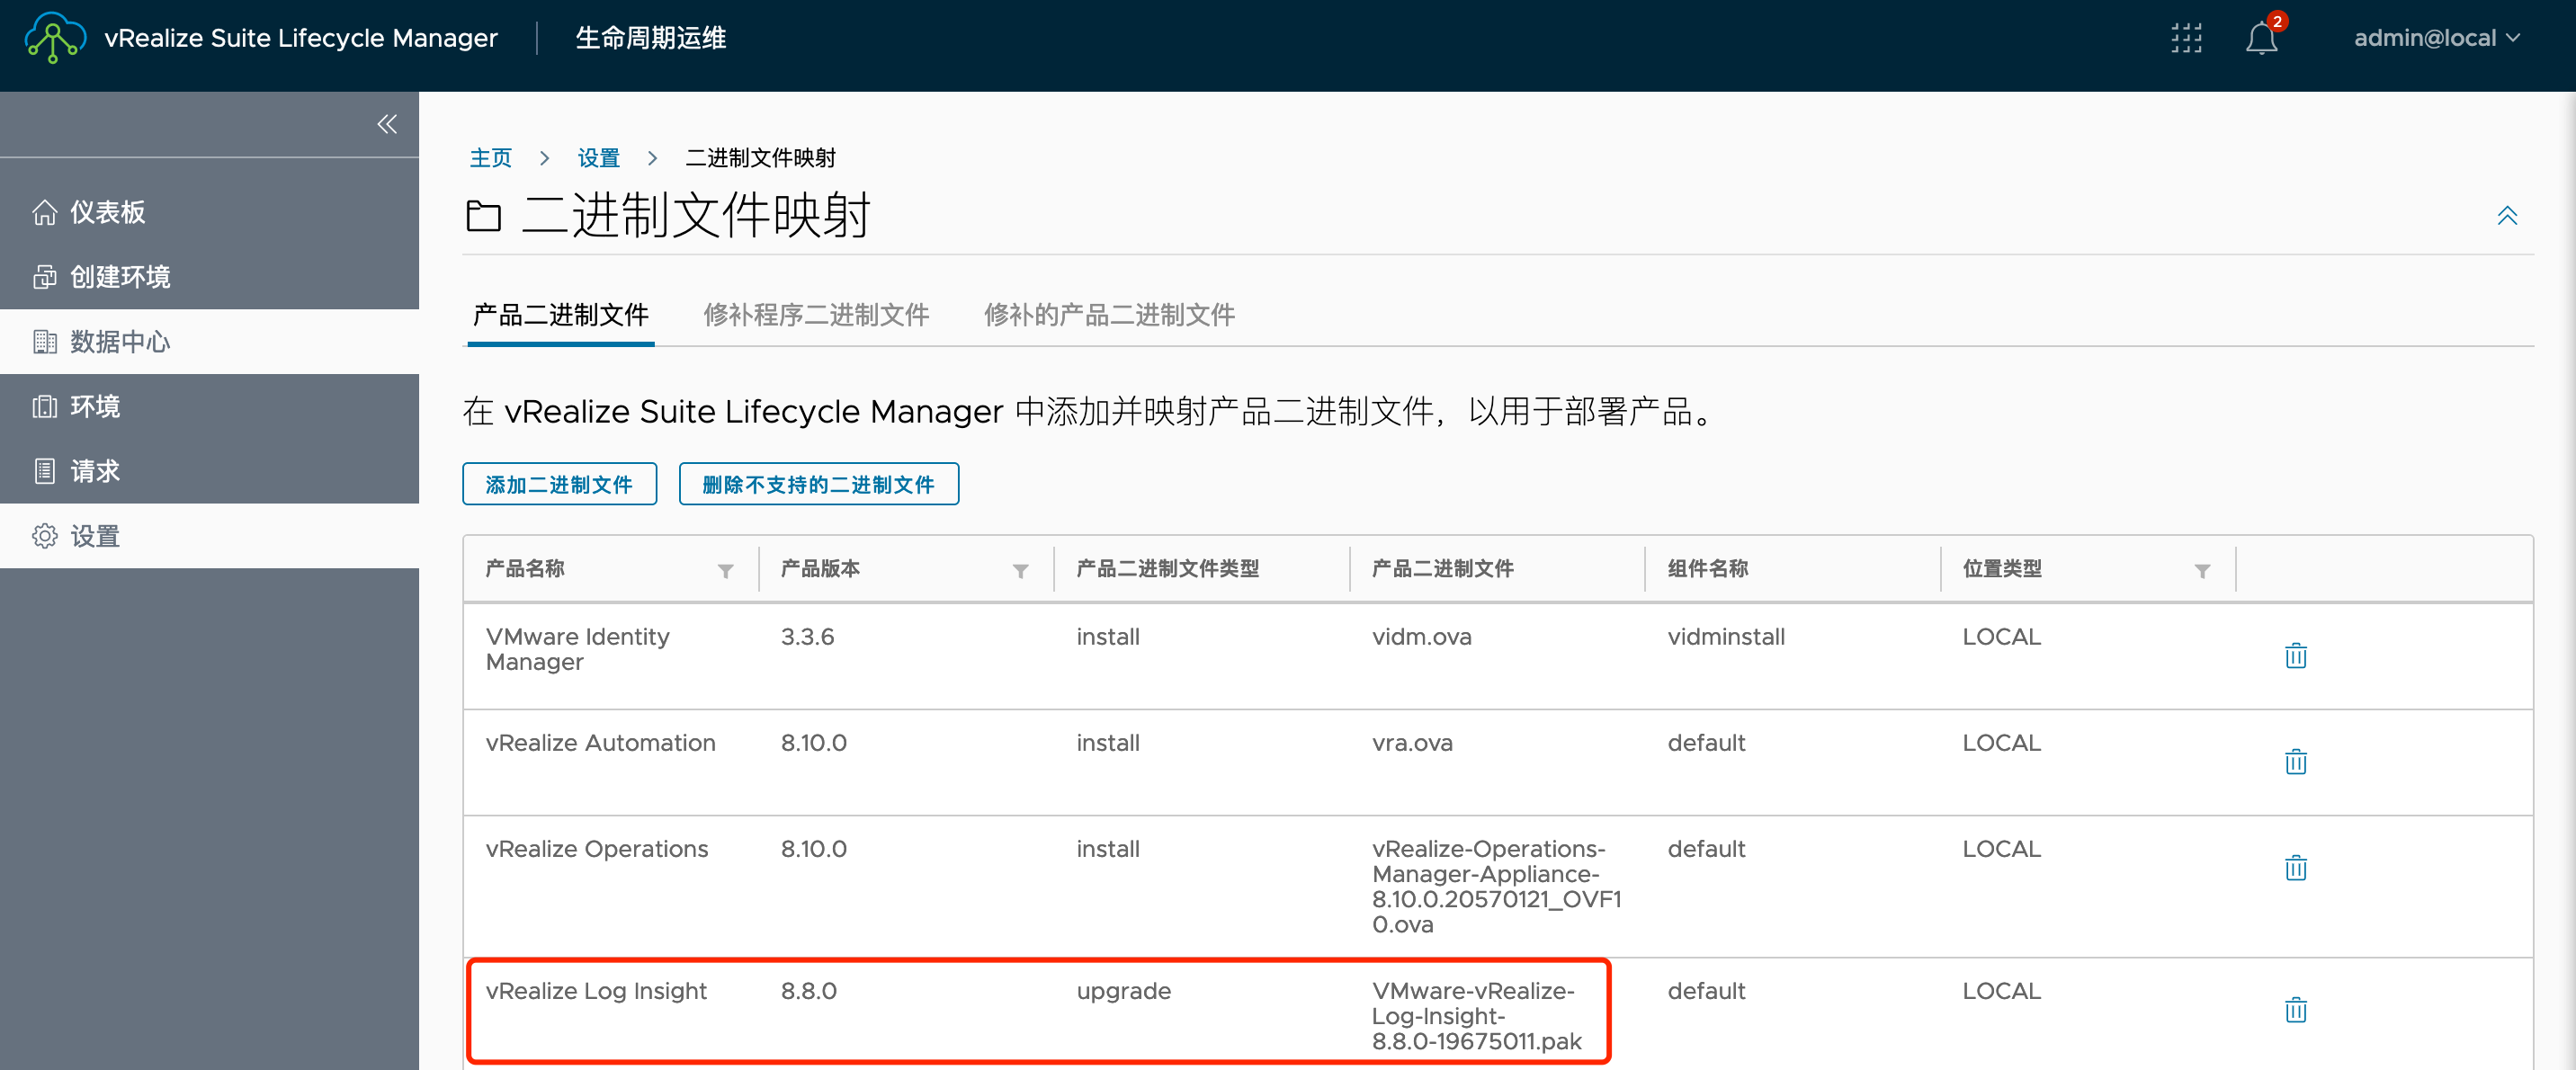Expand the admin@local user menu

(2435, 38)
